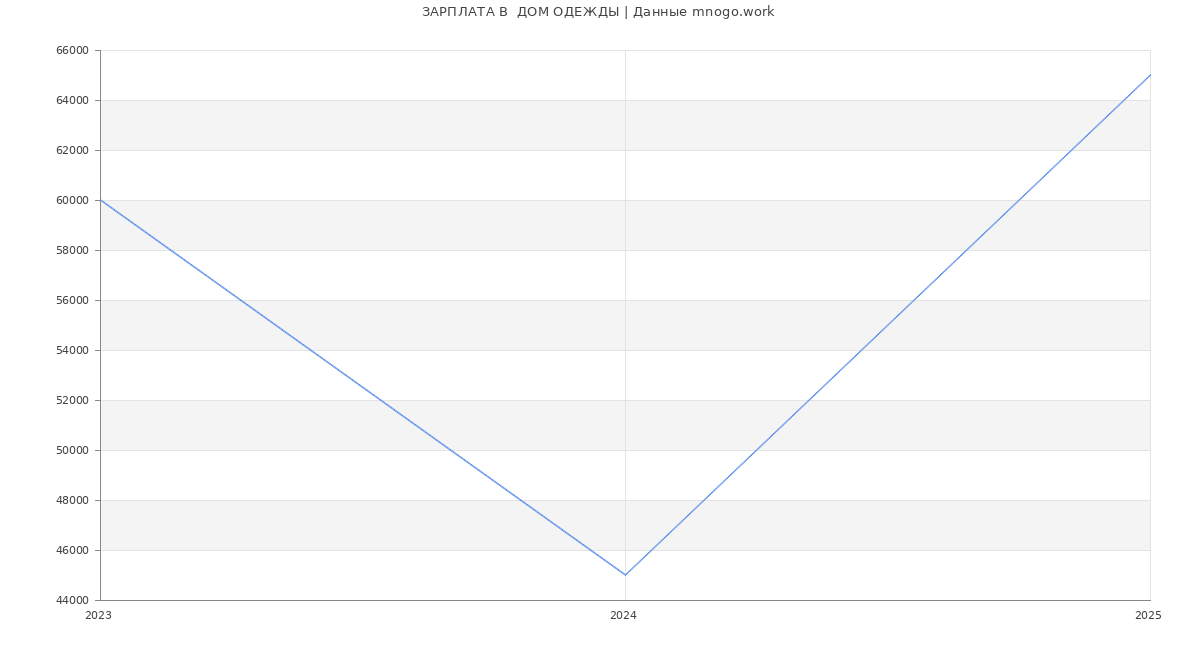
Task: Click the 2024 data point at line minimum
Action: (625, 575)
